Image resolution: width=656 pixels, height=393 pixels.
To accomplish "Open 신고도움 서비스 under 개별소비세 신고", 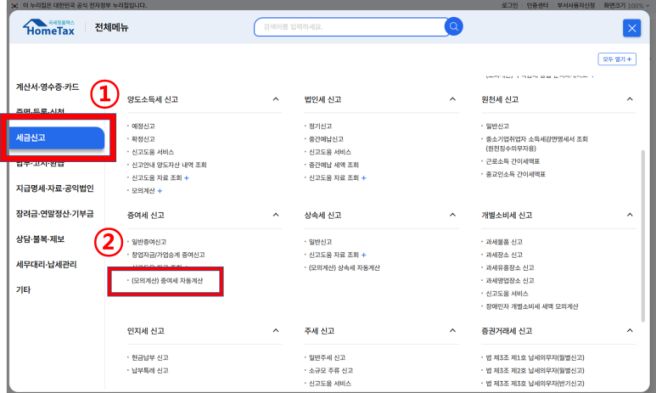I will [x=507, y=294].
